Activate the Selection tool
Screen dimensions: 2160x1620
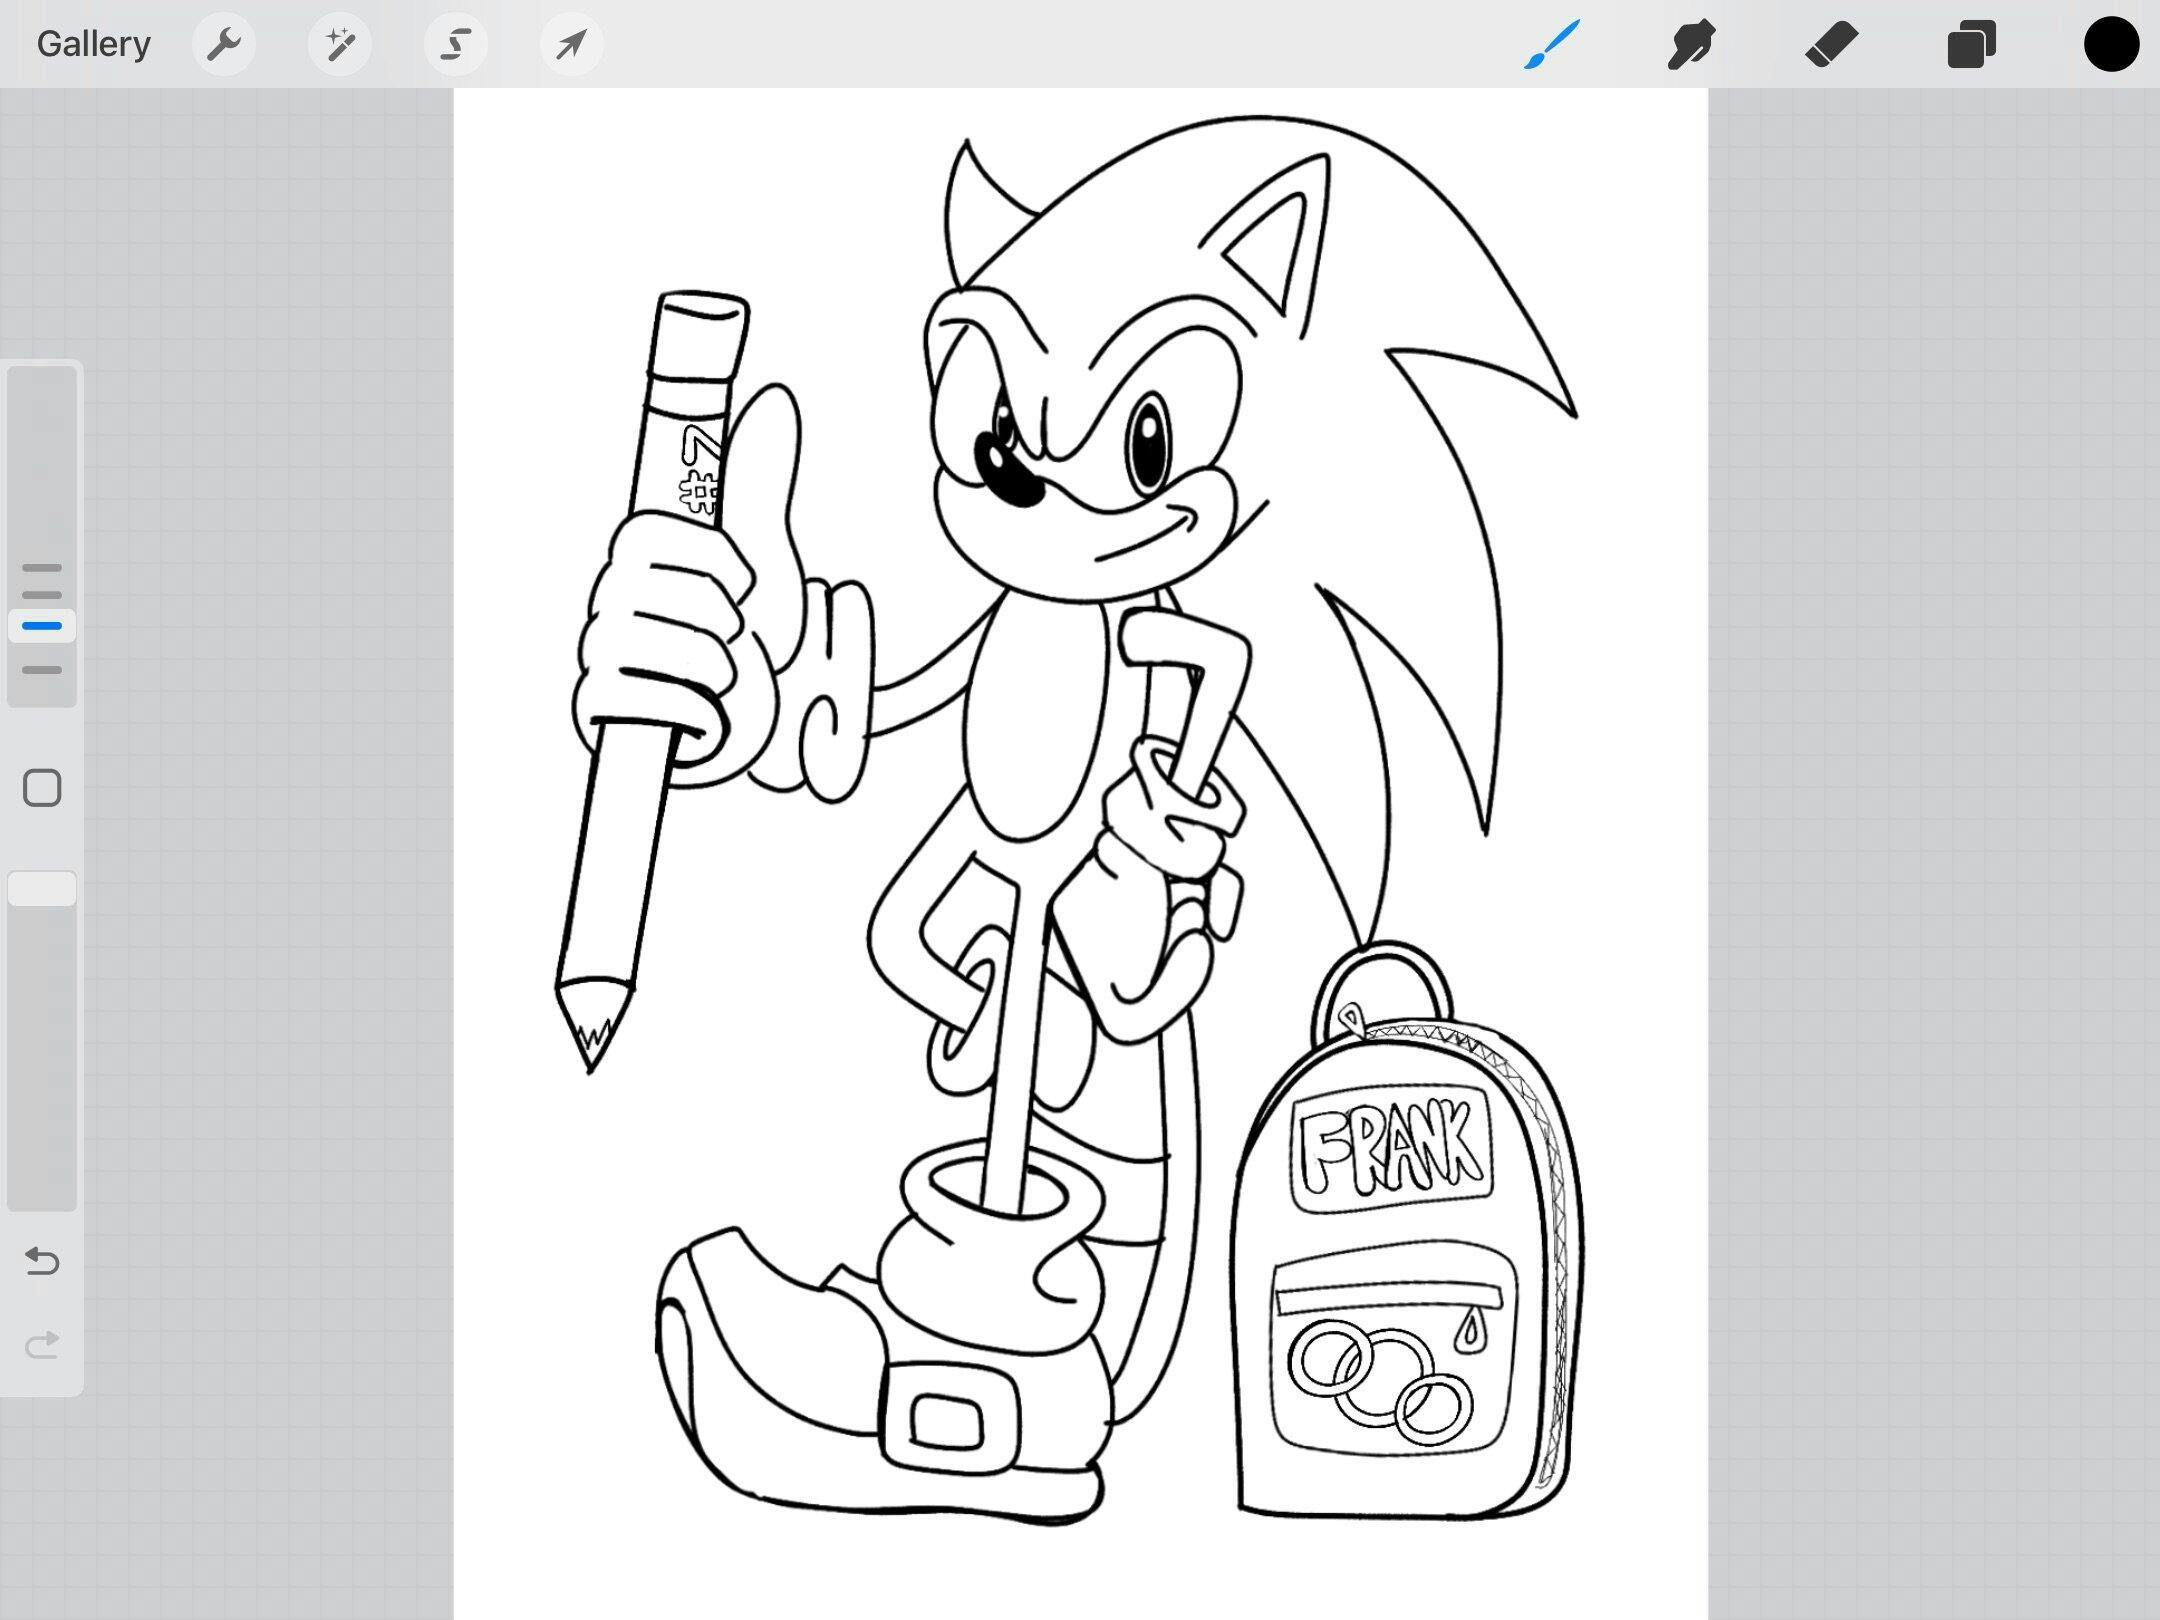[456, 44]
